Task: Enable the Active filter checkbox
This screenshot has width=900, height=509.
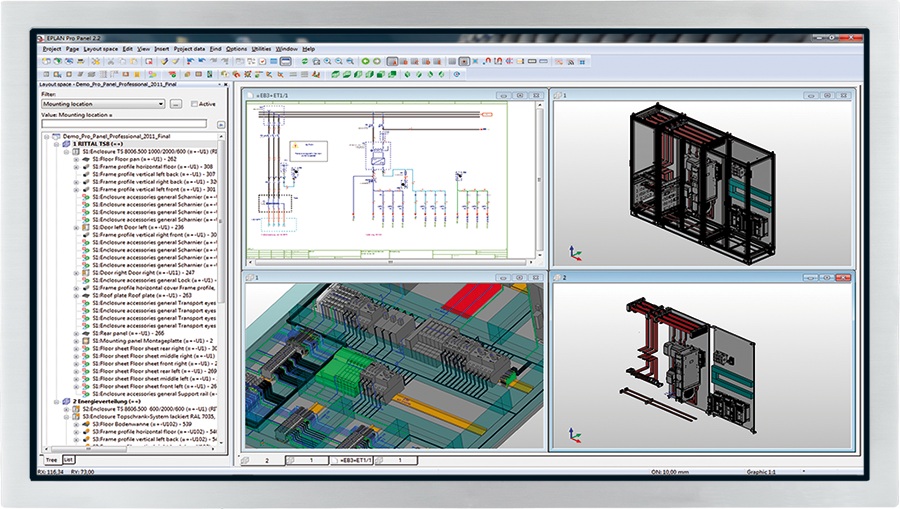Action: pyautogui.click(x=194, y=104)
